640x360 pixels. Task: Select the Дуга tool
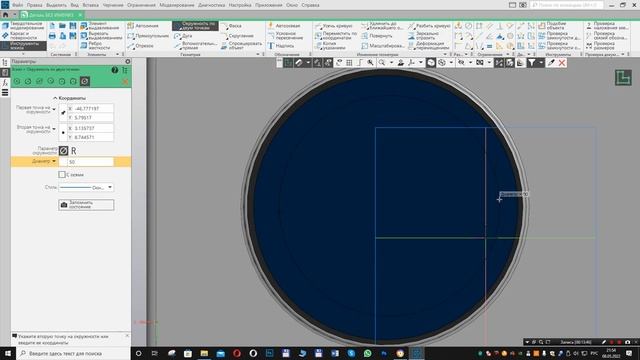point(183,36)
